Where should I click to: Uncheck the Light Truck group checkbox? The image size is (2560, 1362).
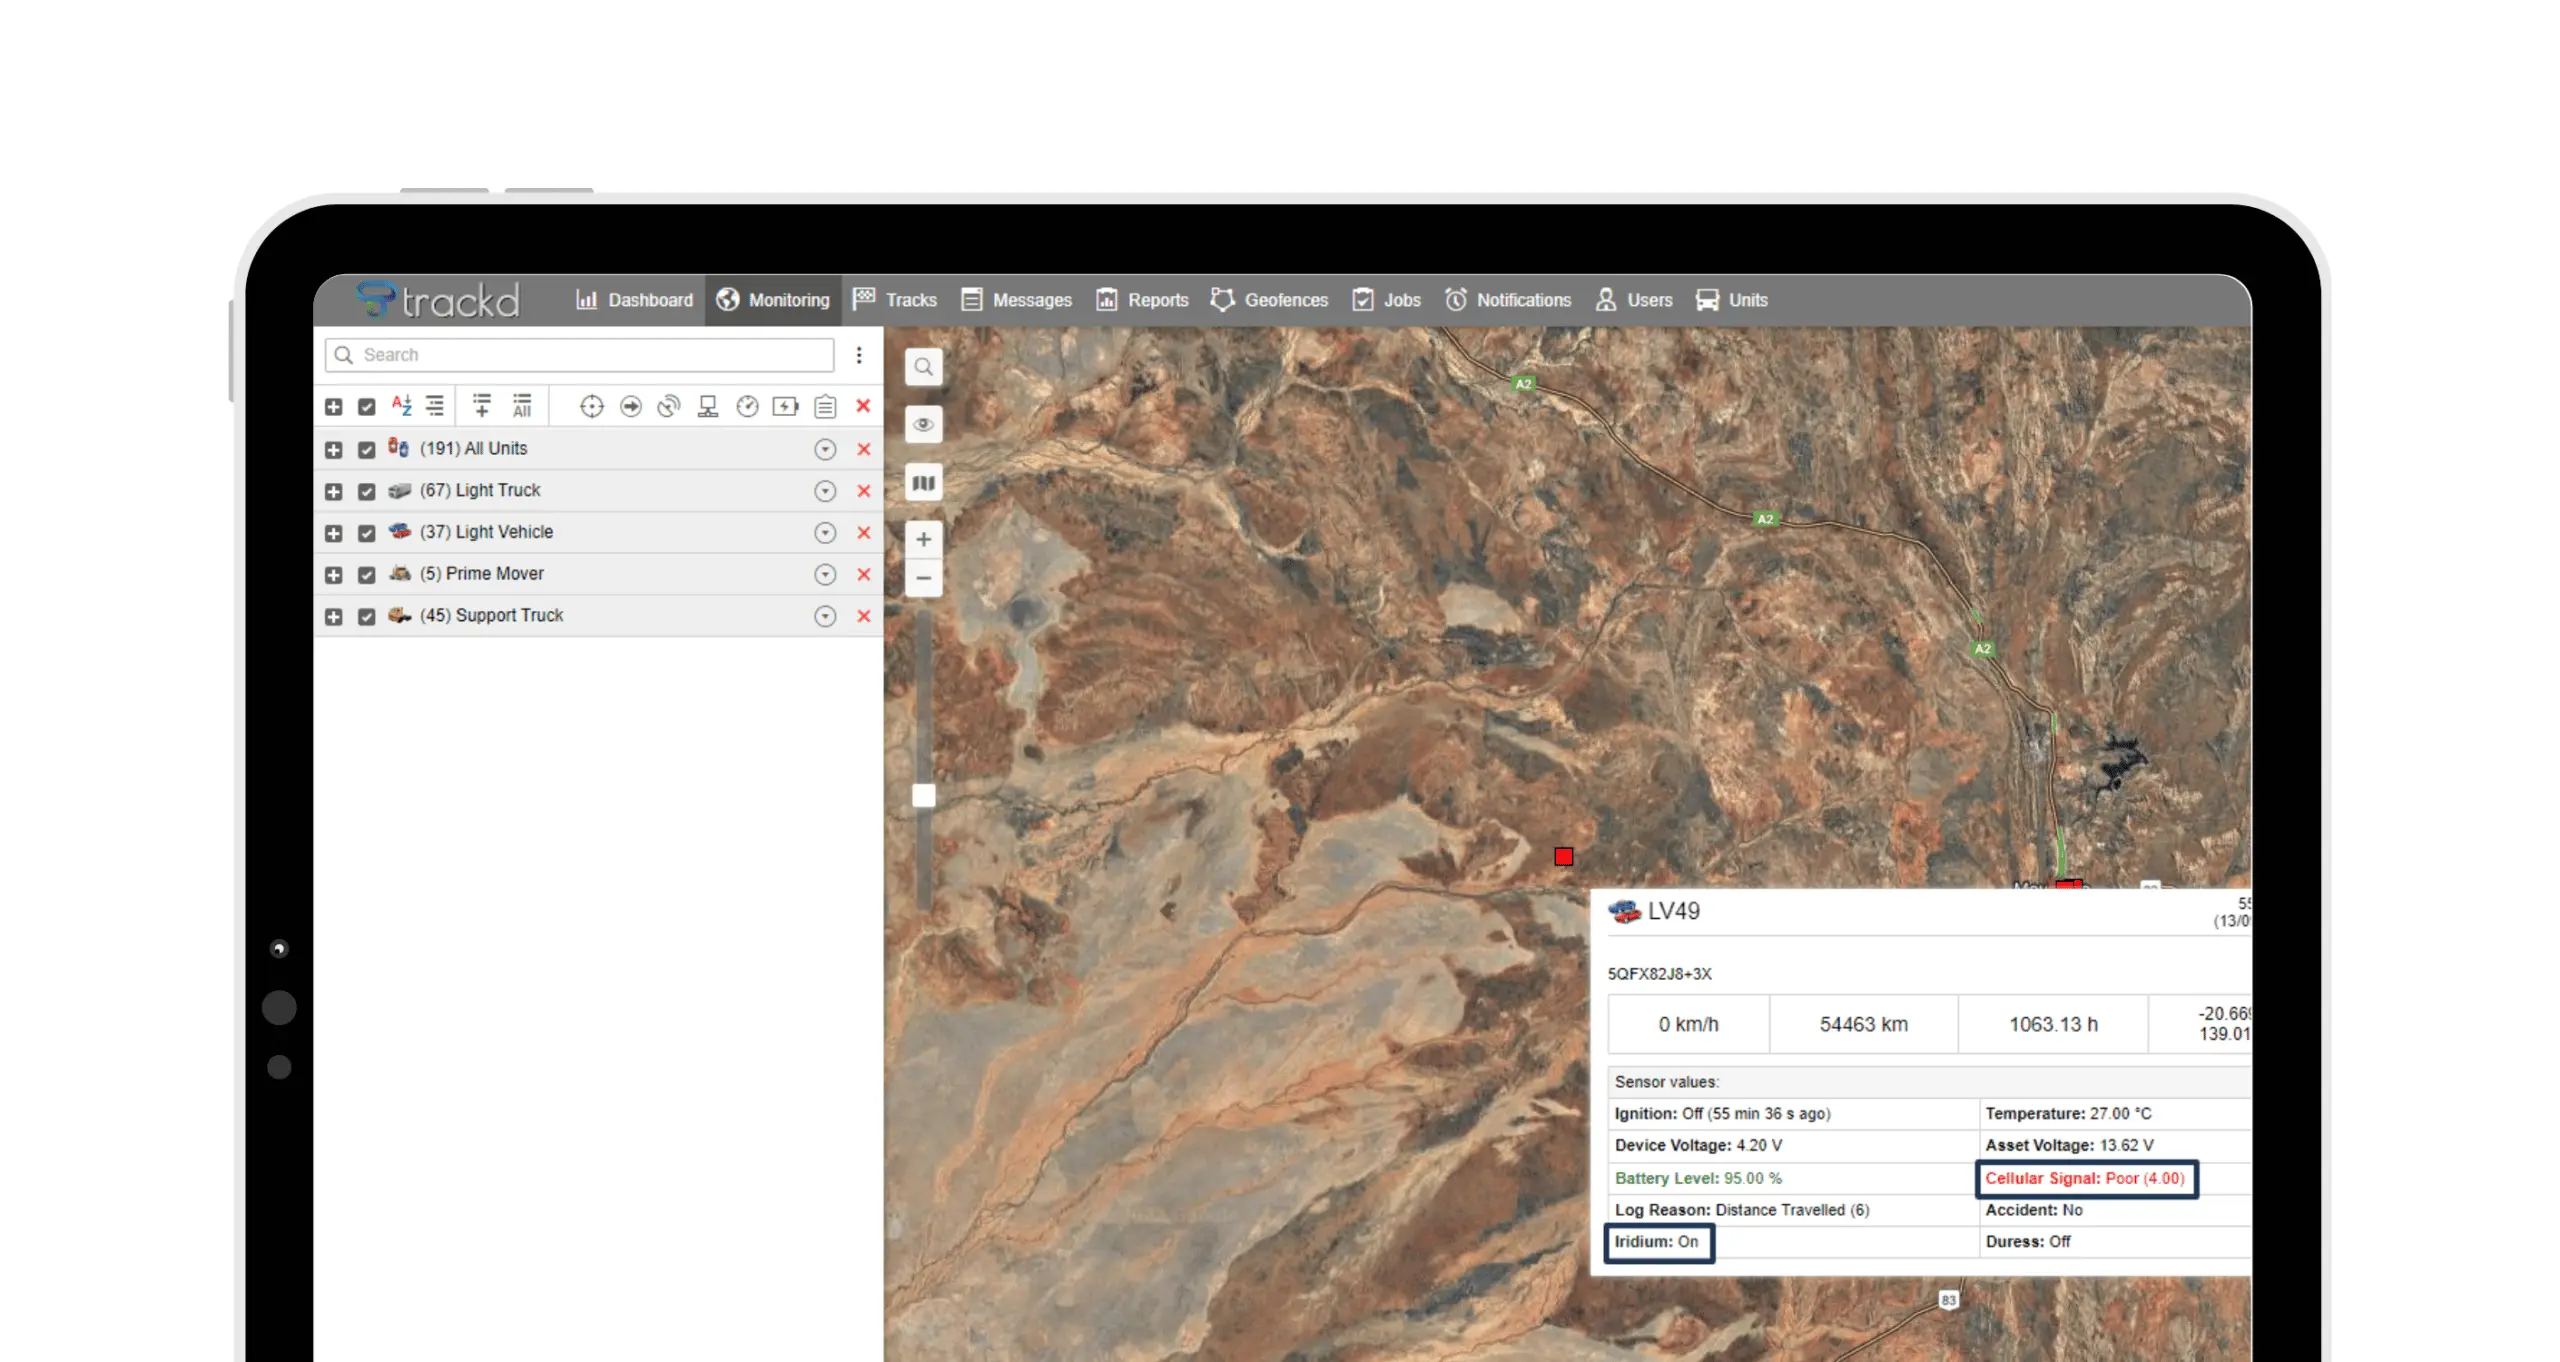(x=366, y=491)
